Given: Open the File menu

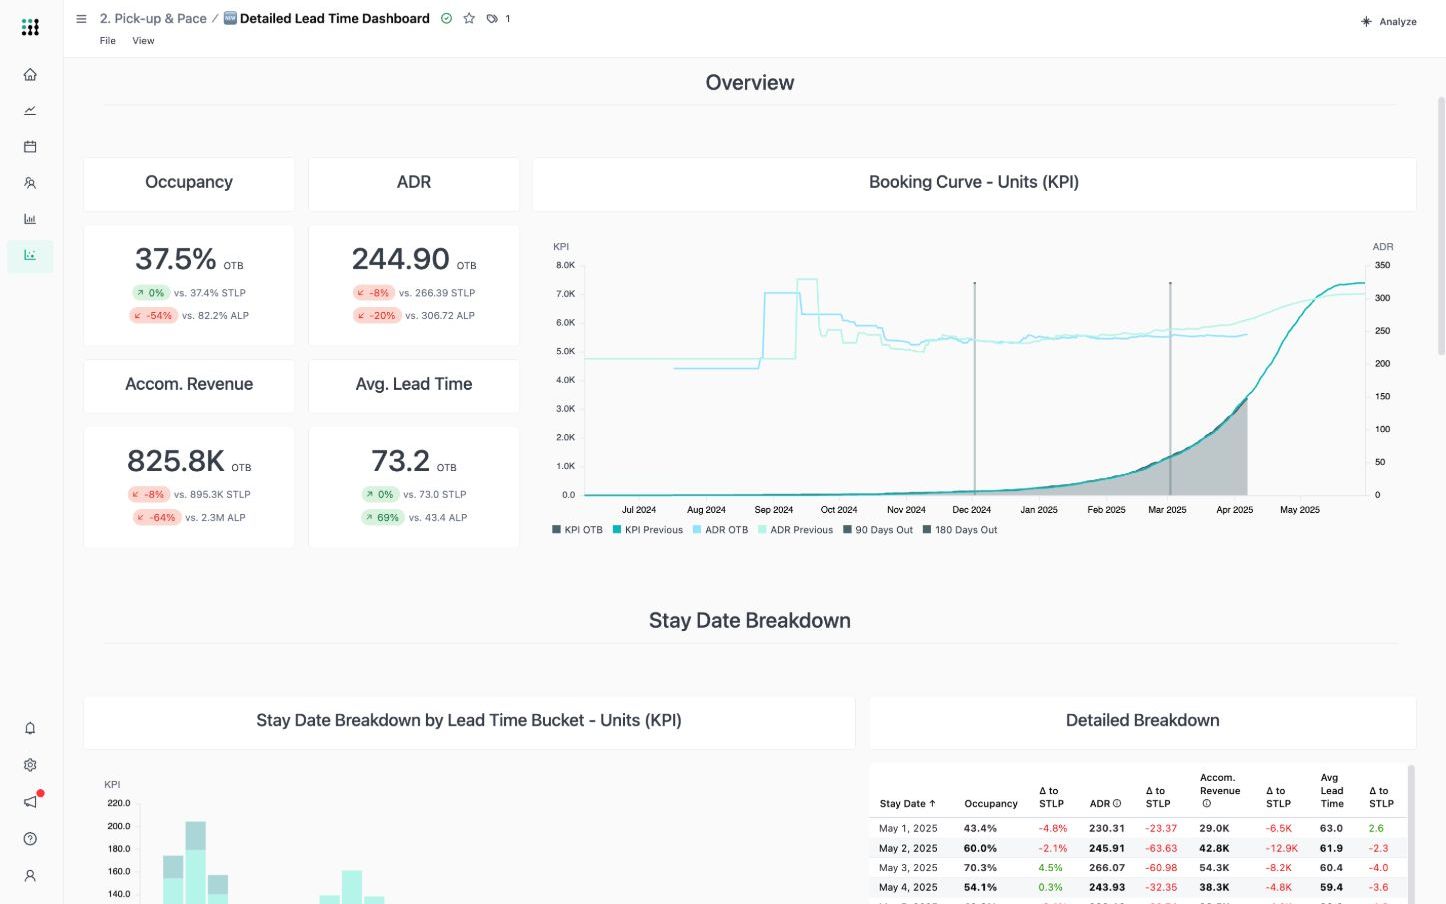Looking at the screenshot, I should tap(108, 41).
